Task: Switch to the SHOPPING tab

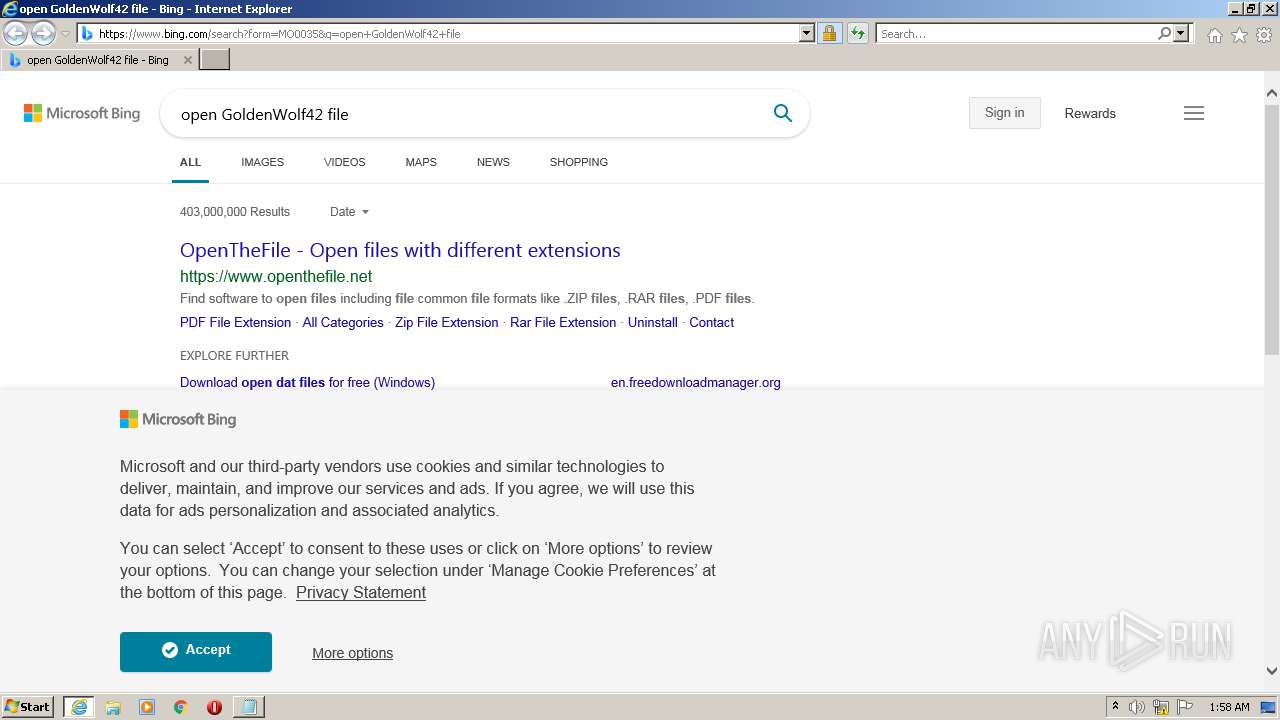Action: 579,162
